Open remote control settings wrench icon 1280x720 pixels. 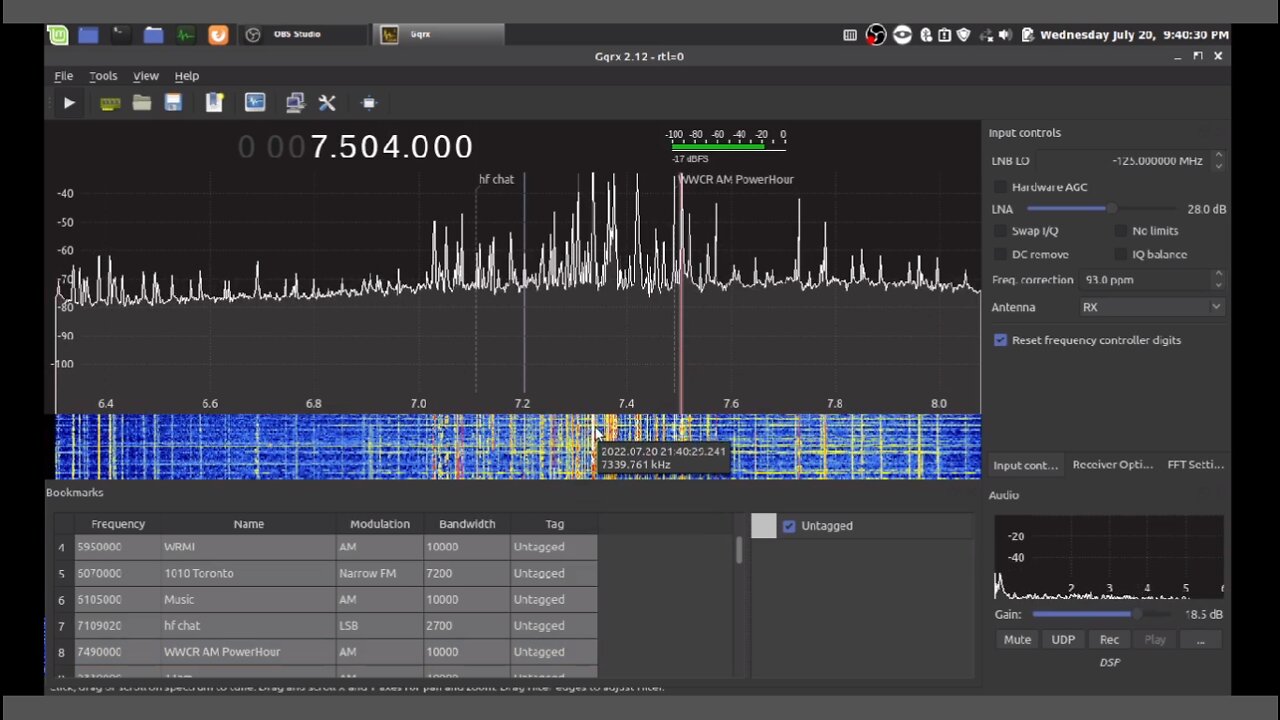[x=327, y=102]
